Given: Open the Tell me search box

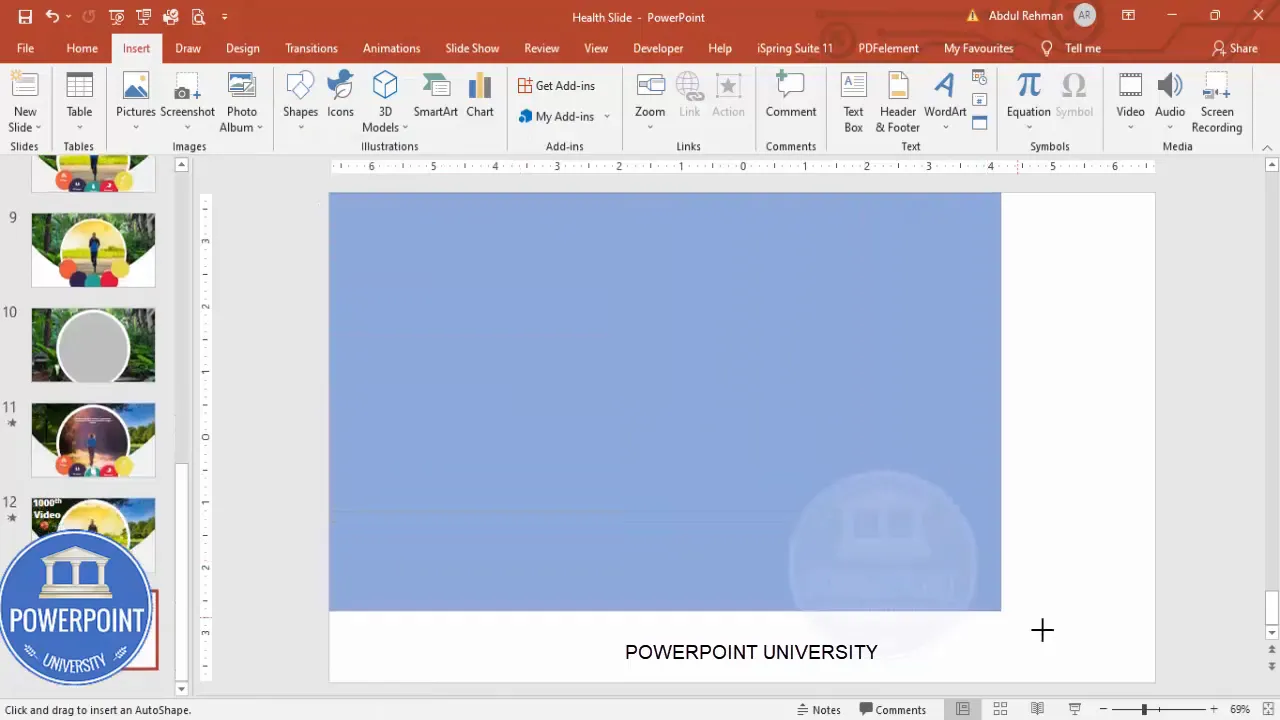Looking at the screenshot, I should (1071, 48).
